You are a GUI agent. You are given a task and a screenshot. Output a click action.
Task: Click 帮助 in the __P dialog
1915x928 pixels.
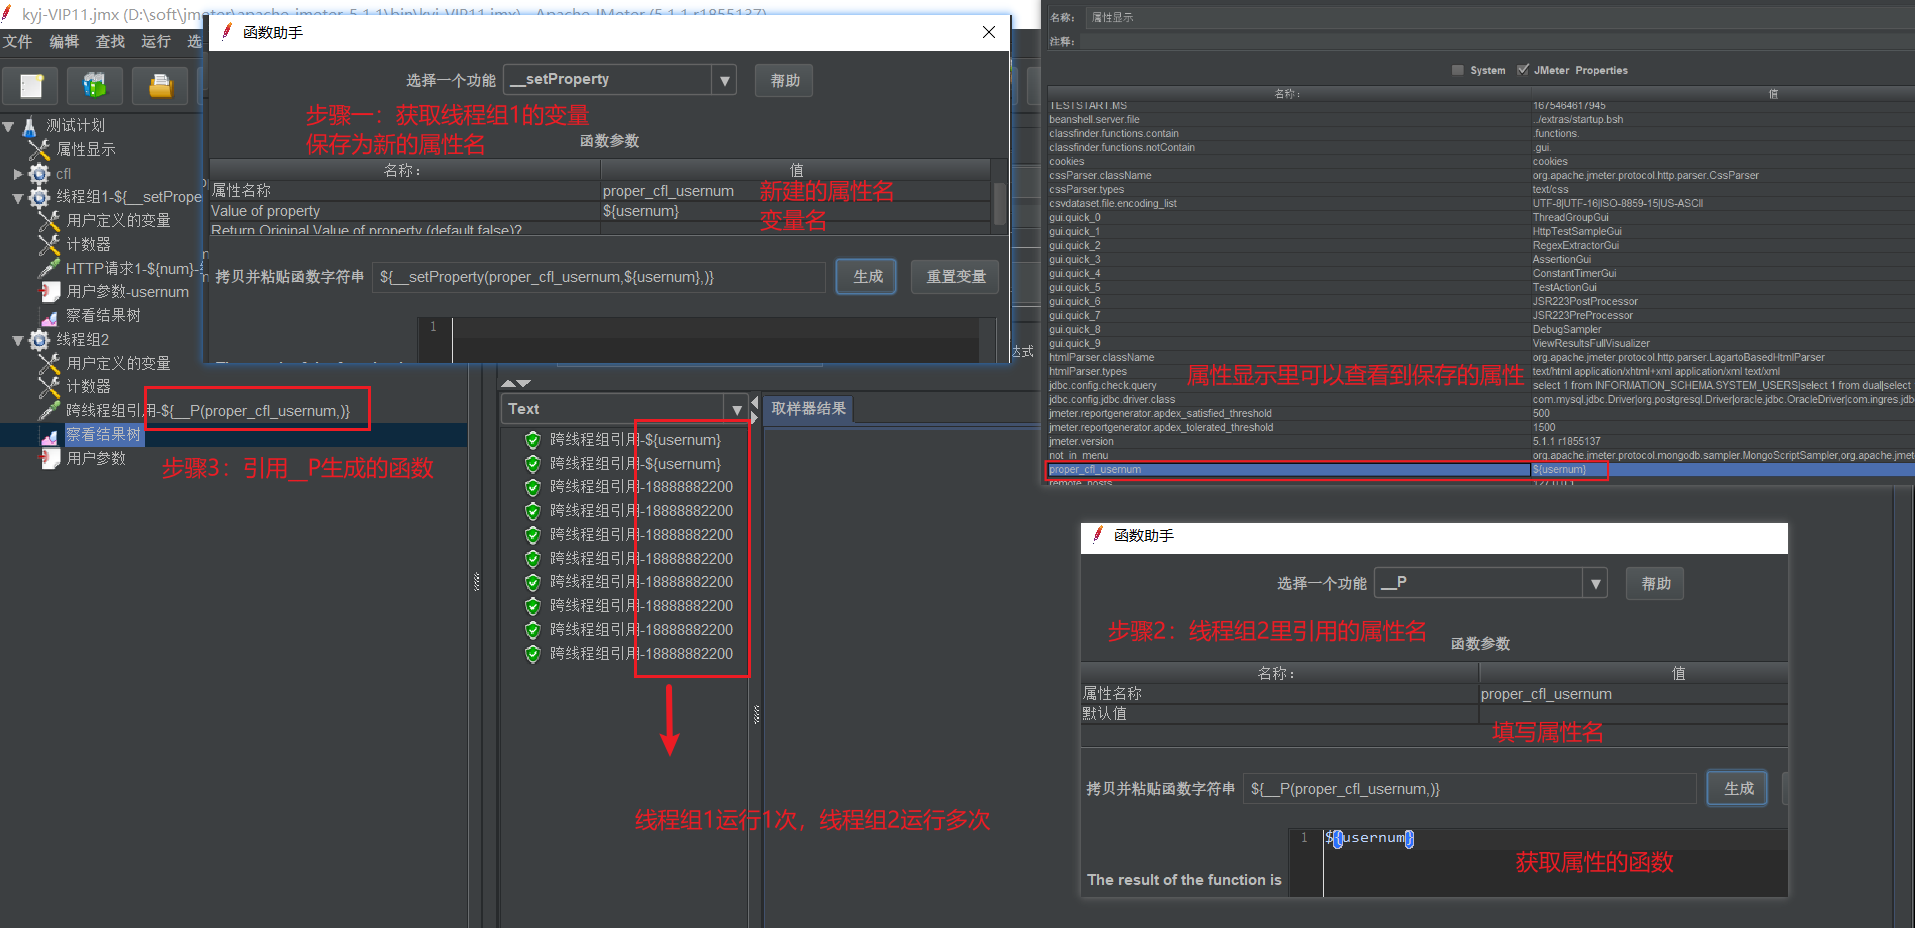tap(1656, 583)
